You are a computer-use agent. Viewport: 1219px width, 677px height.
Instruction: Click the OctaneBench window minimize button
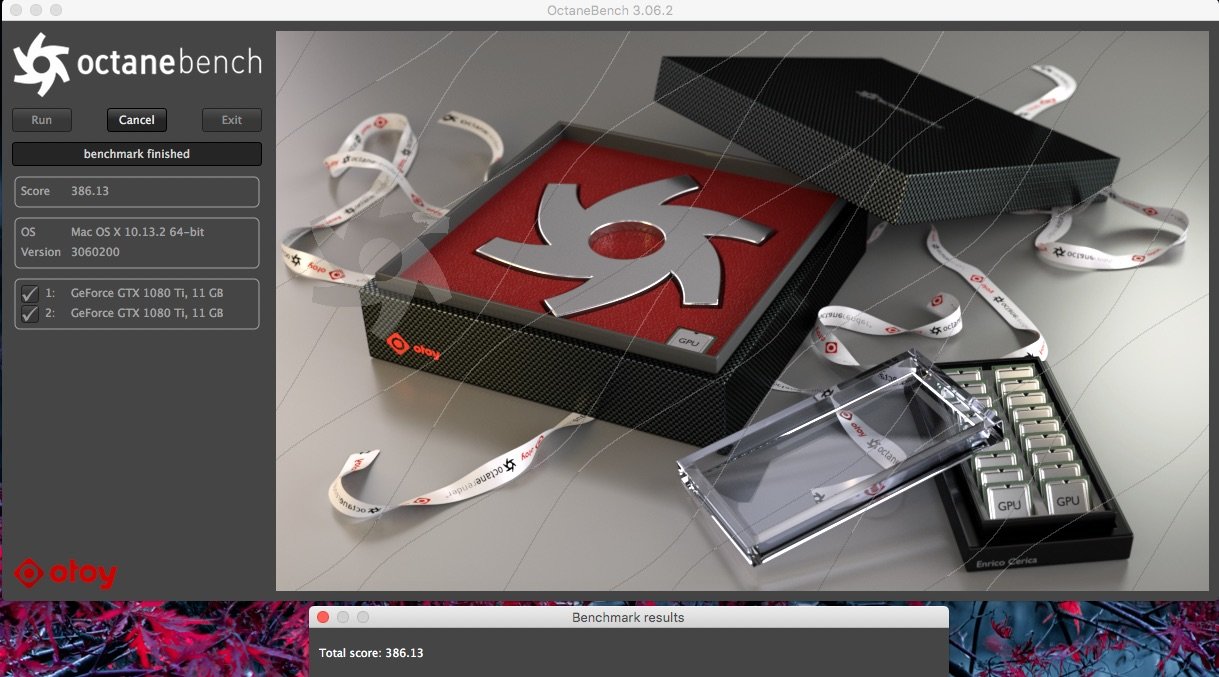click(x=35, y=10)
